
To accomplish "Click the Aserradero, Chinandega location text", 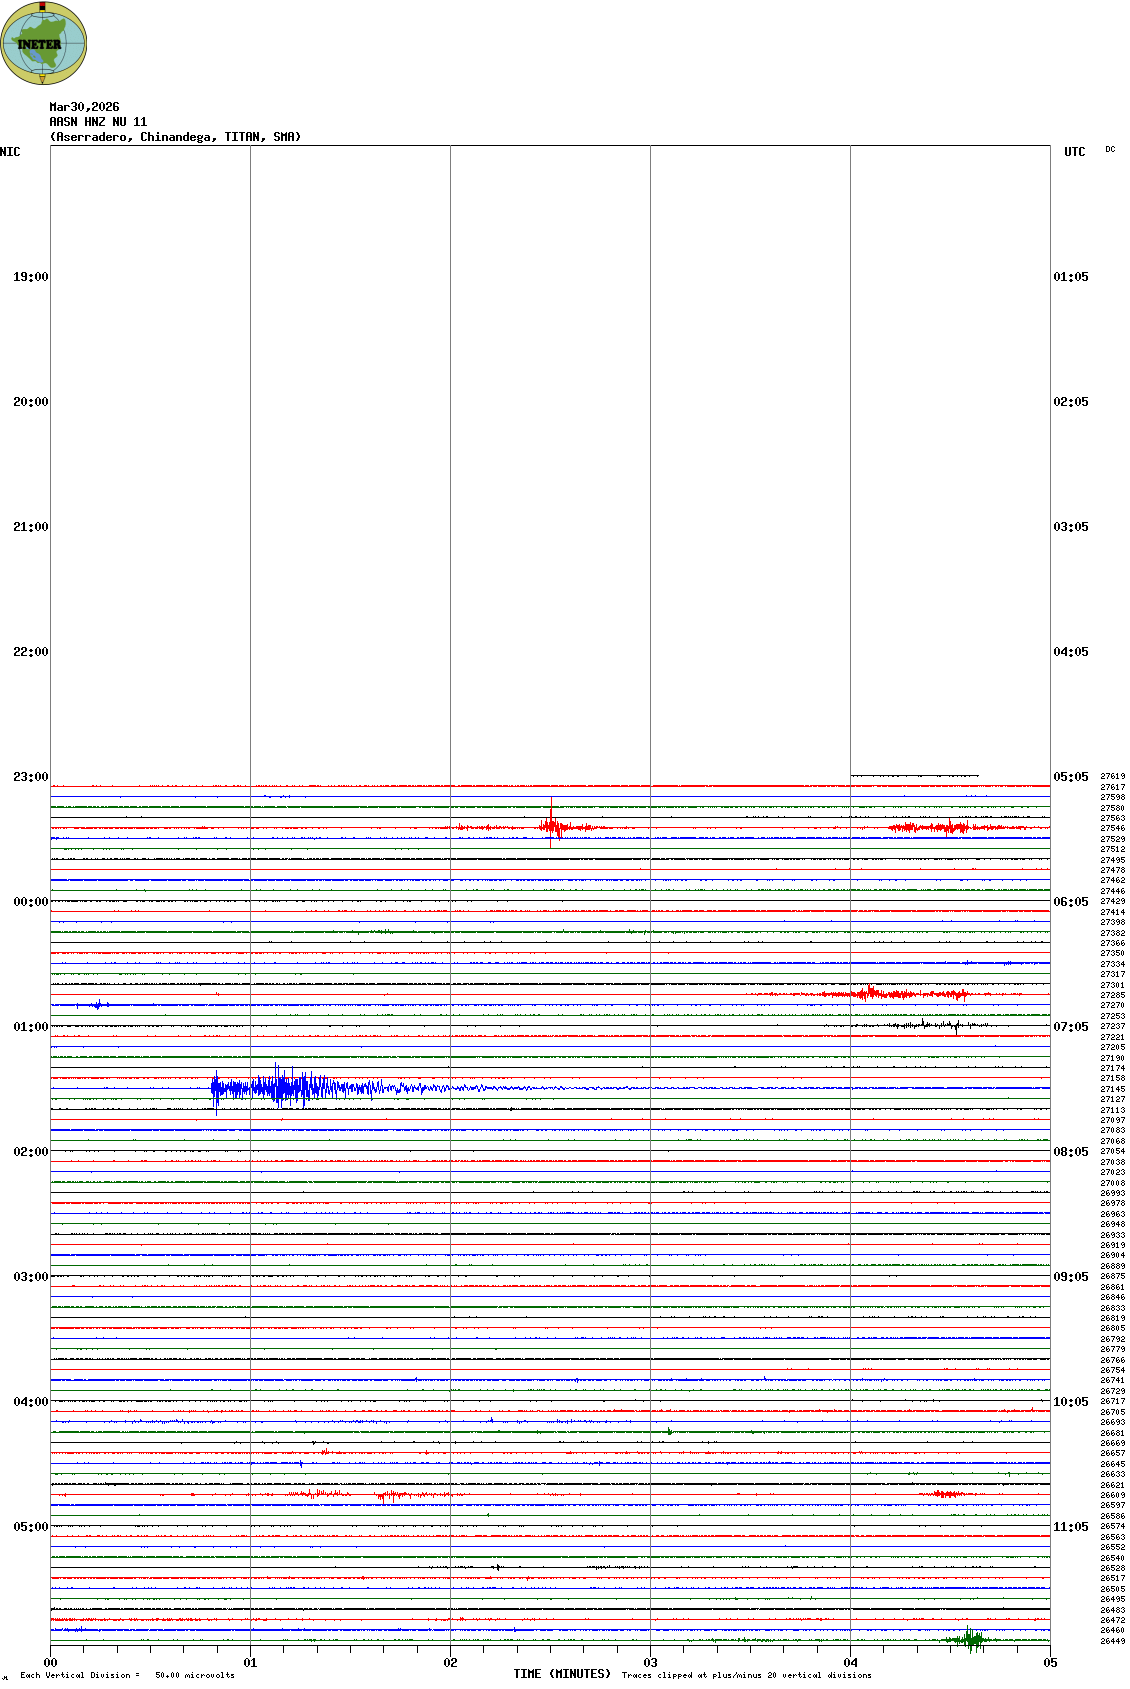I will [x=175, y=137].
